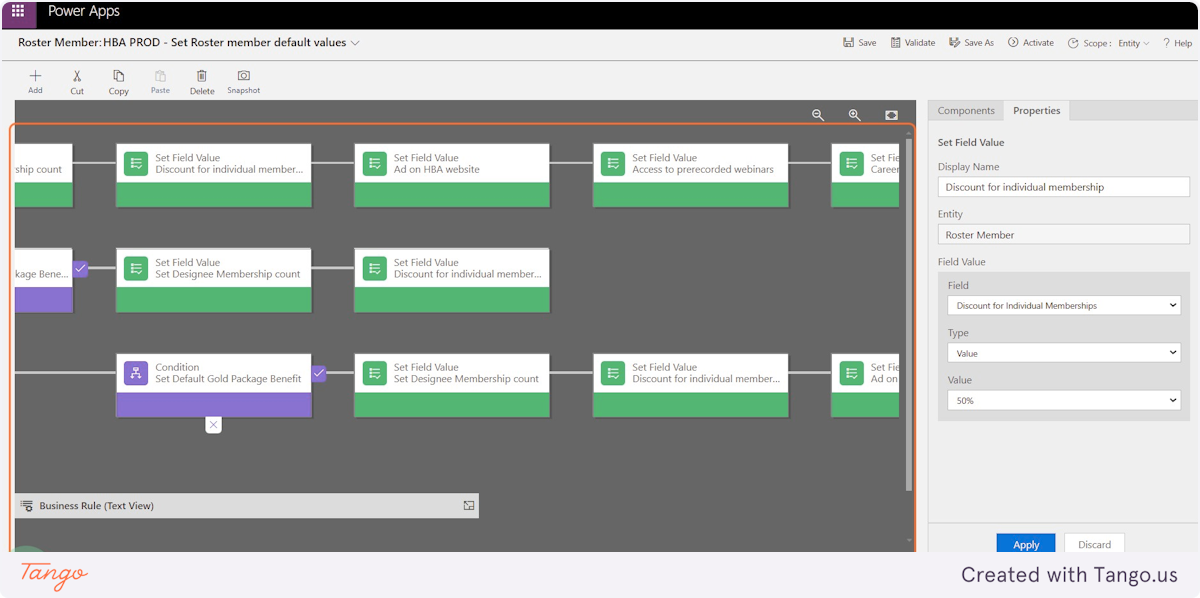This screenshot has height=598, width=1200.
Task: Click the Entity field Roster Member
Action: click(1063, 235)
